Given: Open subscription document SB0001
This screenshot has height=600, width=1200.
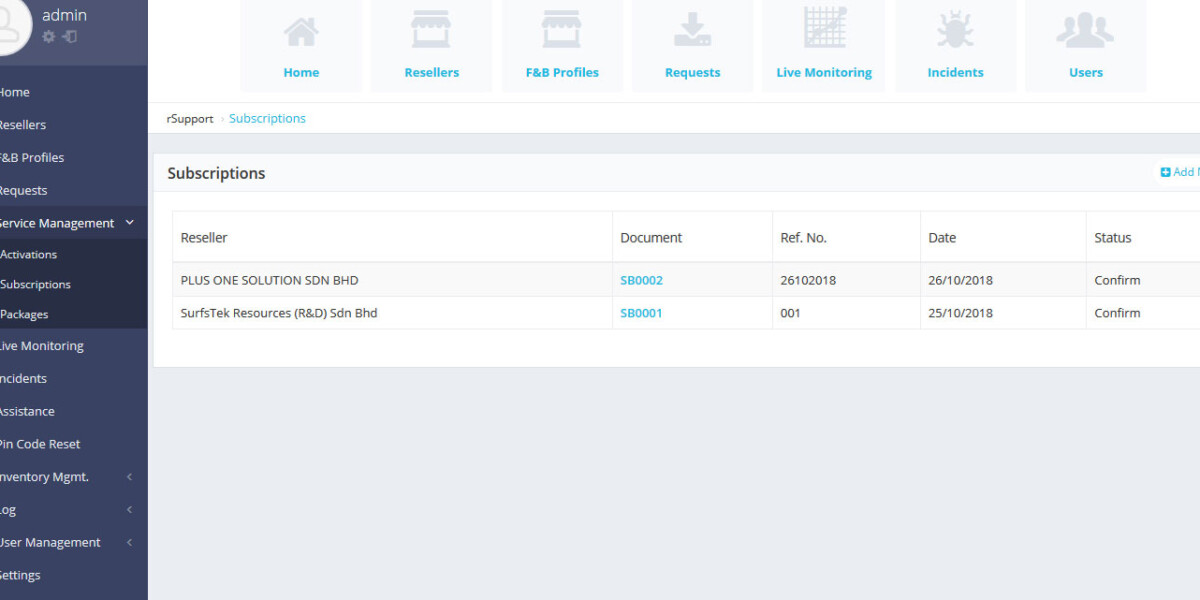Looking at the screenshot, I should (x=641, y=313).
